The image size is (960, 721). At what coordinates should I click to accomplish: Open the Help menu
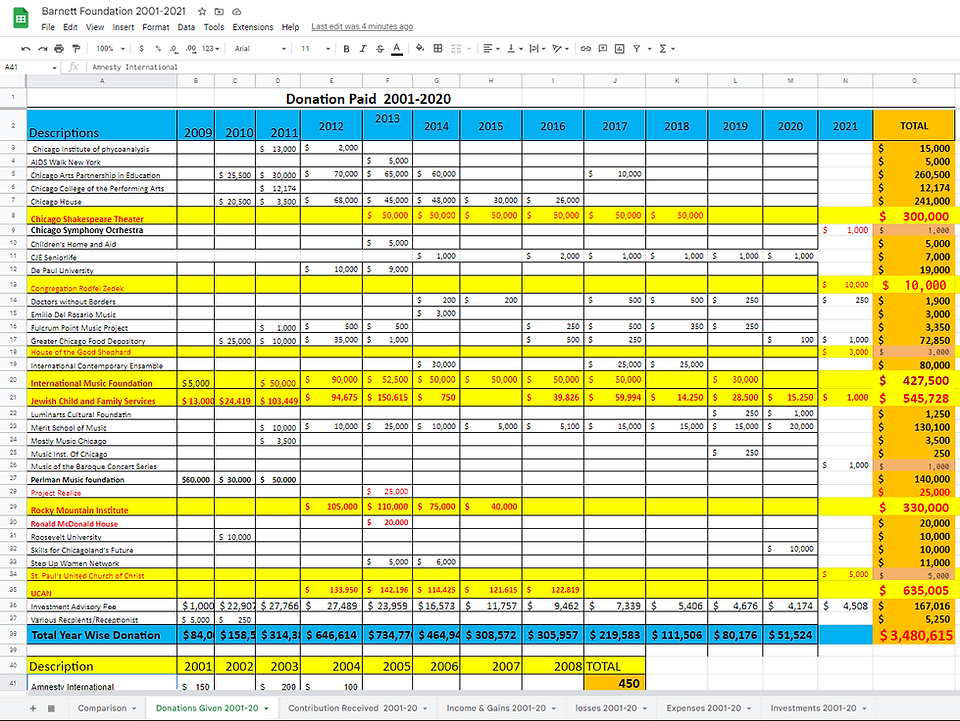pyautogui.click(x=290, y=27)
